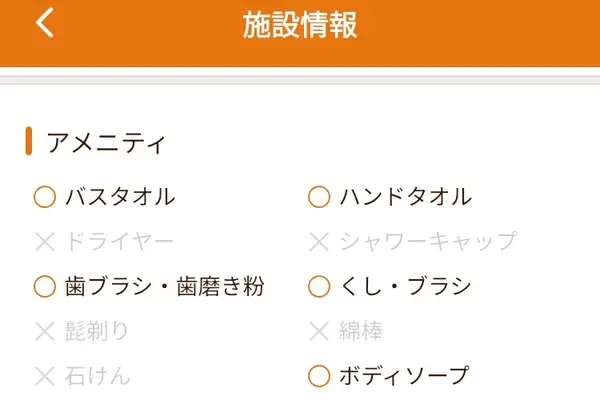
Task: Select the バスタオル amenity label
Action: 119,197
